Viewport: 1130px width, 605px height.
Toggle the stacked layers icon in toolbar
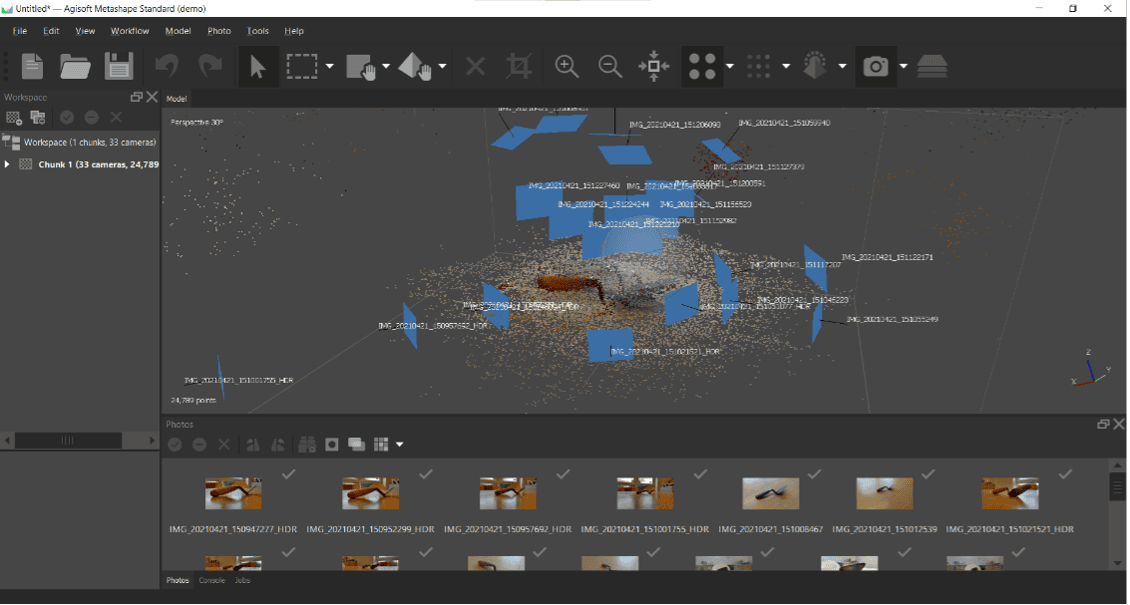(932, 67)
